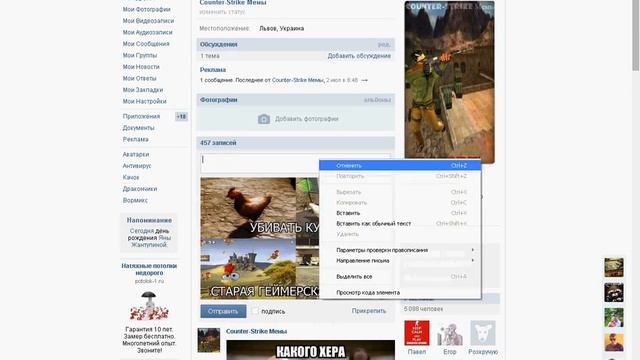Image resolution: width=640 pixels, height=360 pixels.
Task: Open Мои Видеозаписи in sidebar
Action: (x=148, y=21)
